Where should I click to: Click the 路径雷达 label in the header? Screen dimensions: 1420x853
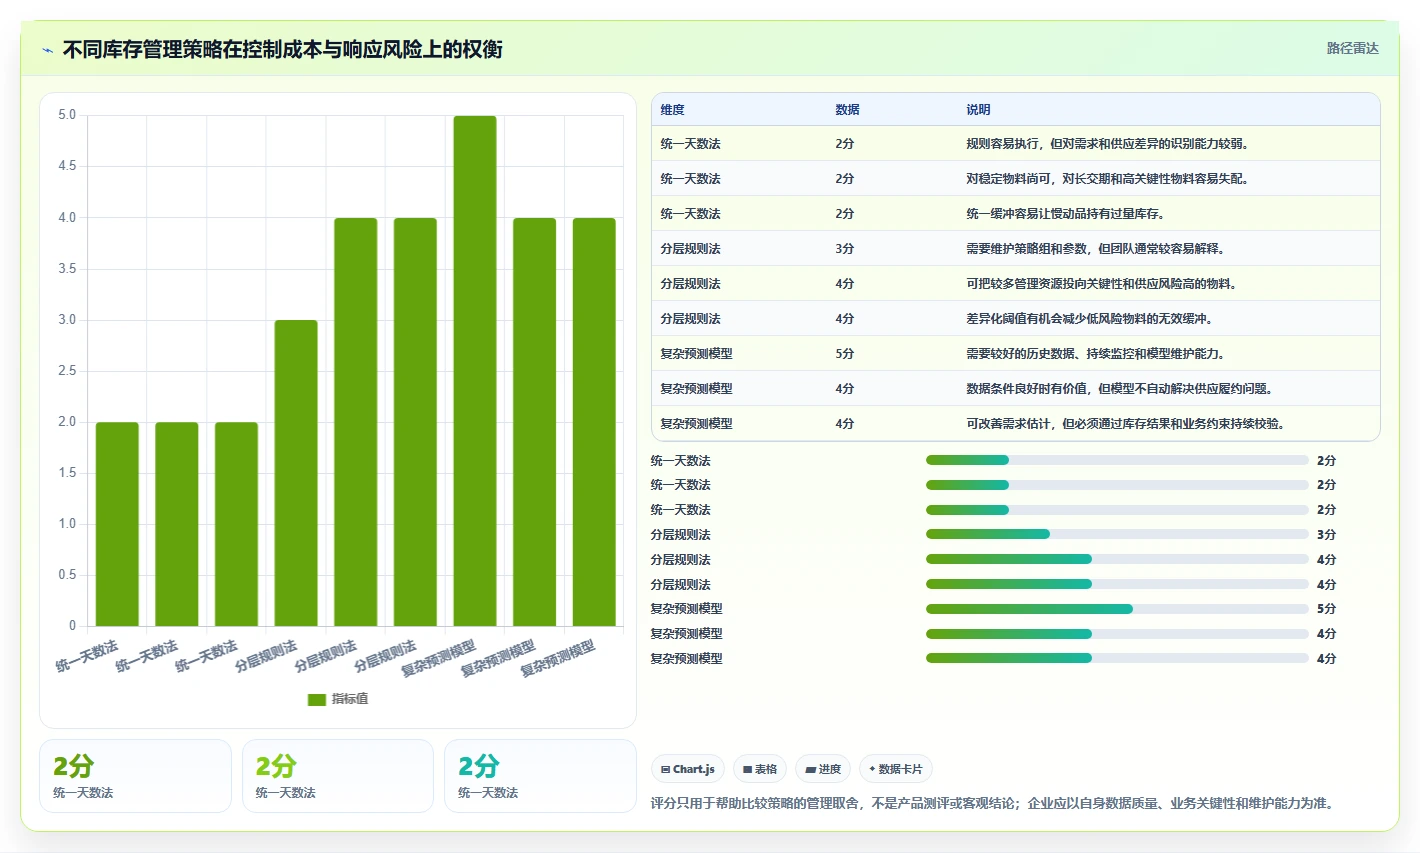[x=1352, y=48]
